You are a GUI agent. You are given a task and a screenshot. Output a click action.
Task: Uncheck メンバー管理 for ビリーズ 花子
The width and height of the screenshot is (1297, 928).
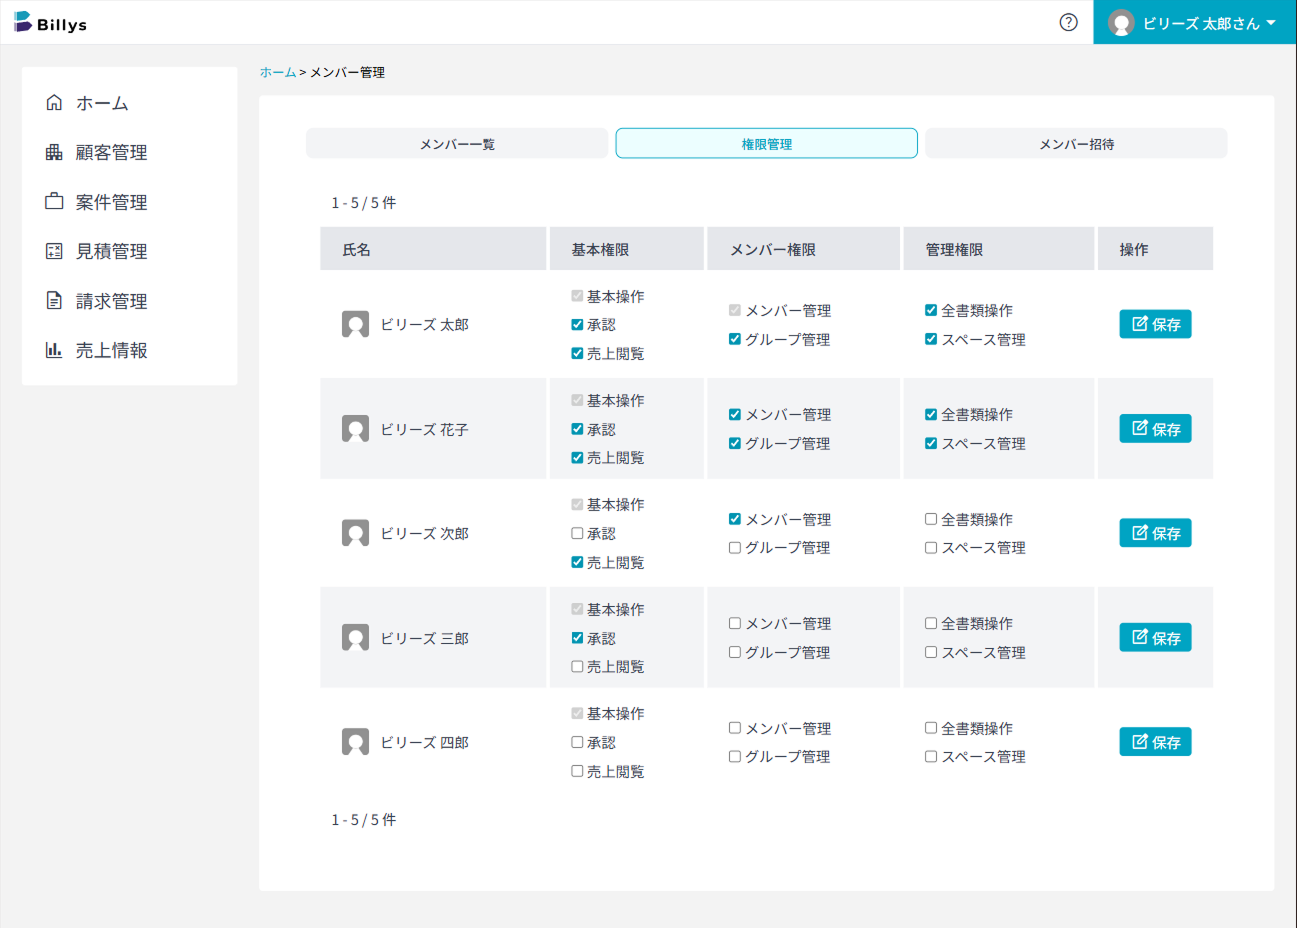tap(735, 414)
